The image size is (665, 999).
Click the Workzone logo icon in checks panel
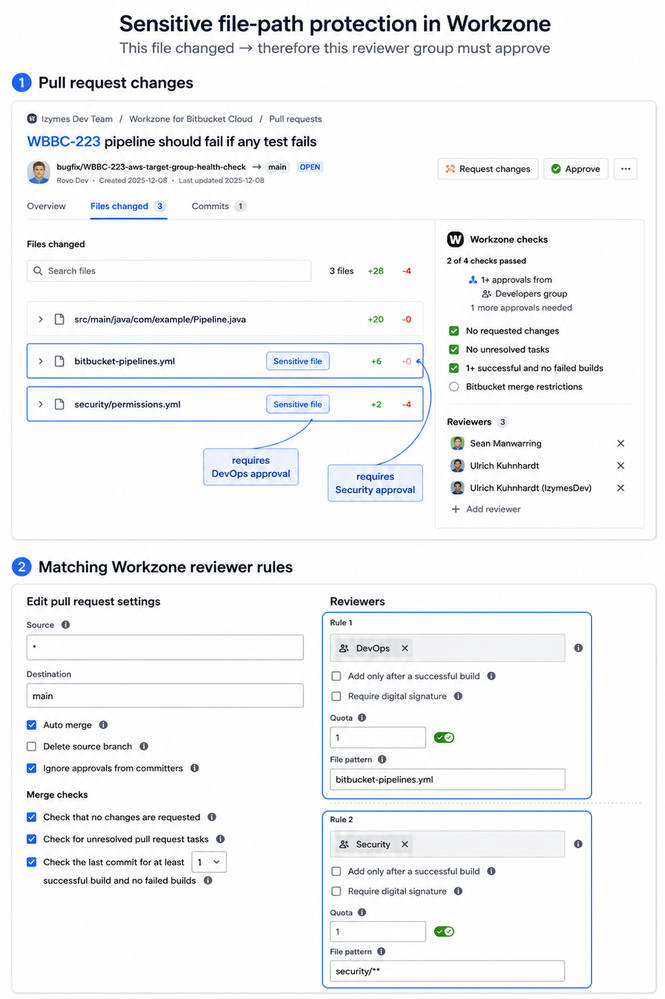point(455,240)
